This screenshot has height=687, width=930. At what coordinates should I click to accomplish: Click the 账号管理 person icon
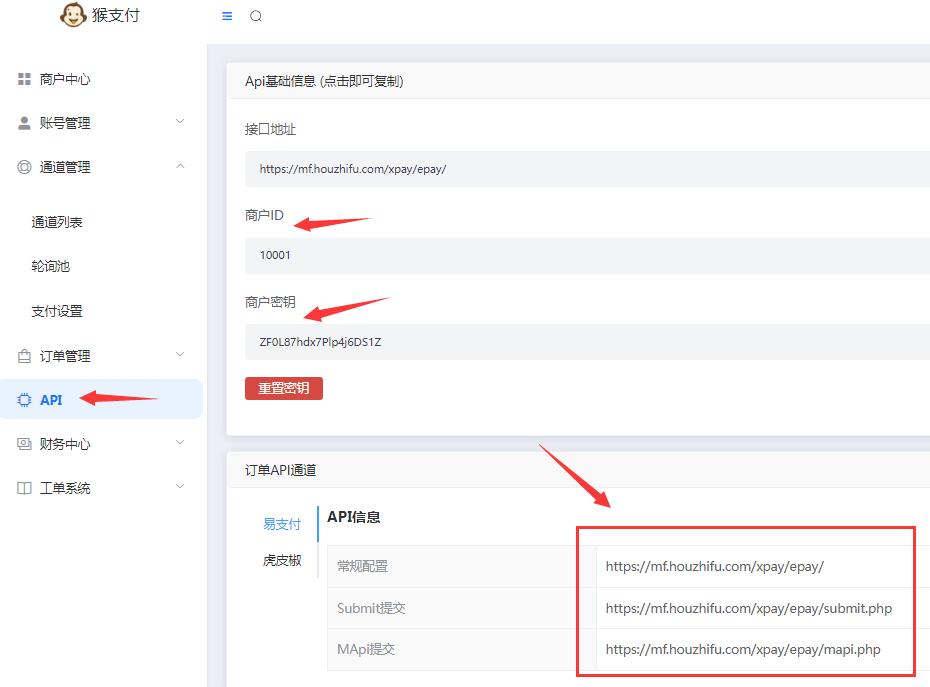pyautogui.click(x=24, y=123)
